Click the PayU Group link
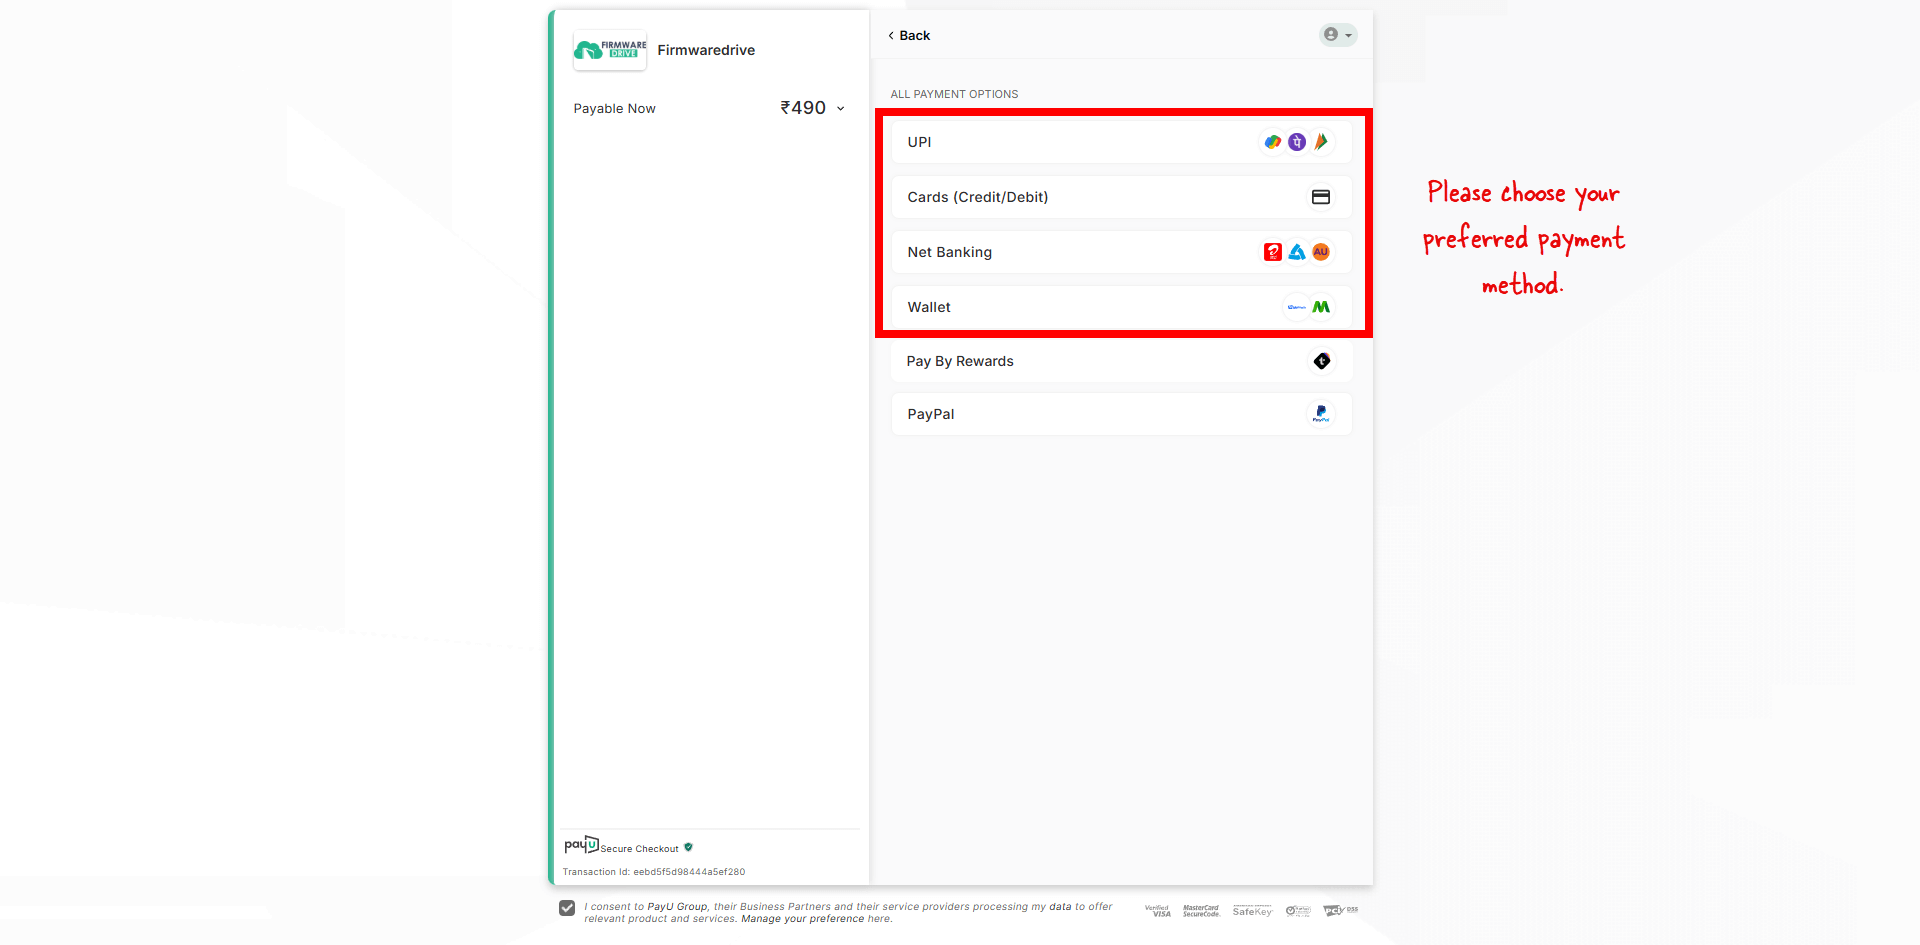The width and height of the screenshot is (1920, 945). pos(677,907)
